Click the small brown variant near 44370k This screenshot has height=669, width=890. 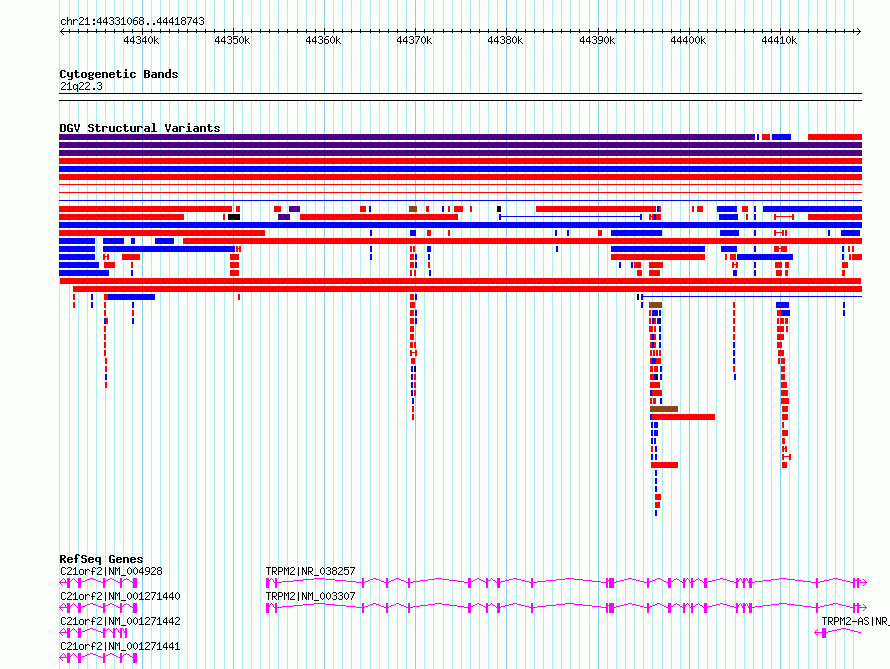[x=413, y=209]
